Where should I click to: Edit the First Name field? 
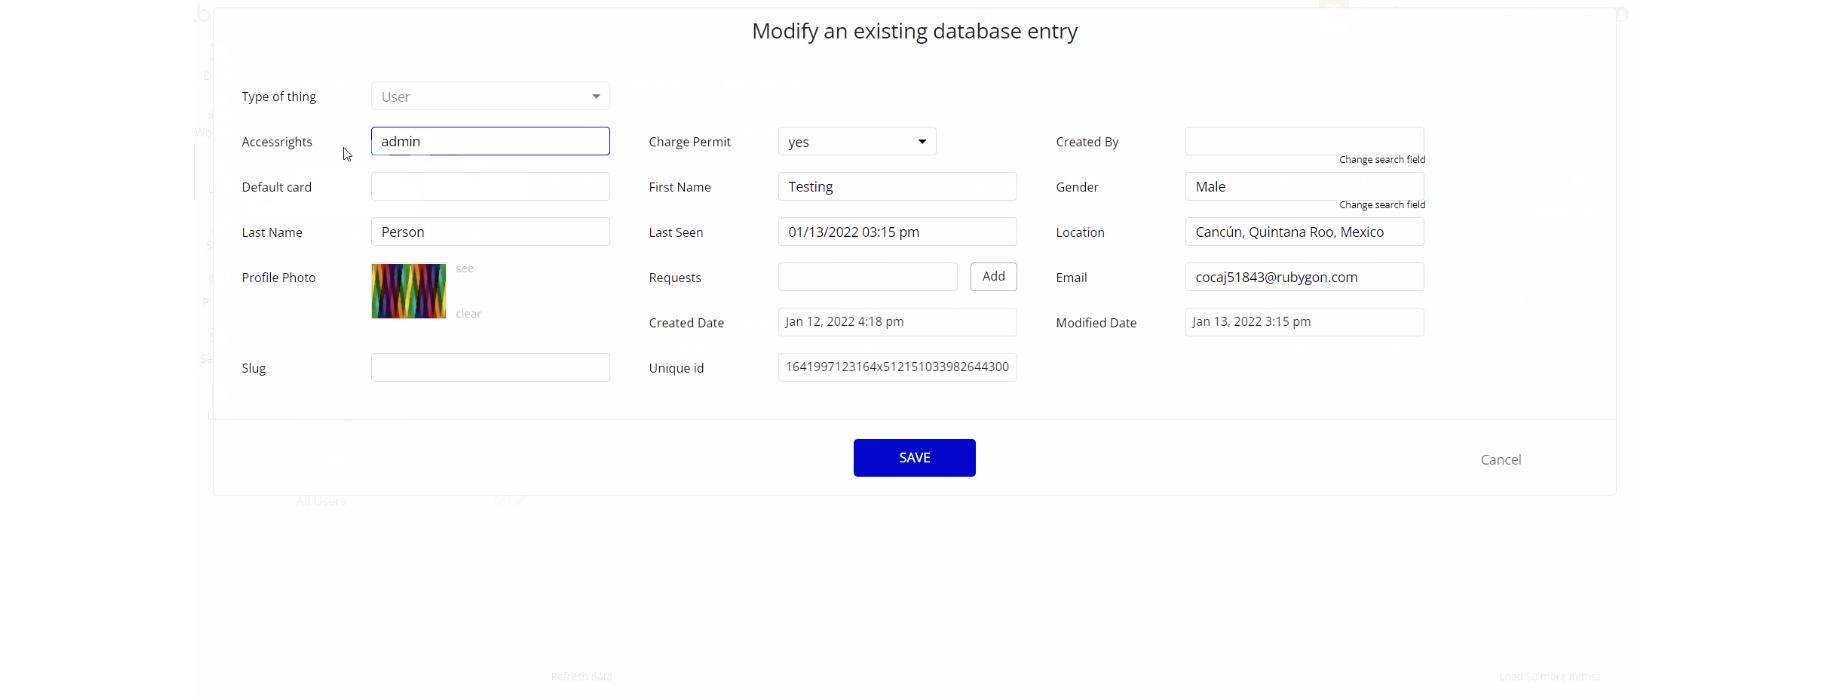tap(897, 187)
